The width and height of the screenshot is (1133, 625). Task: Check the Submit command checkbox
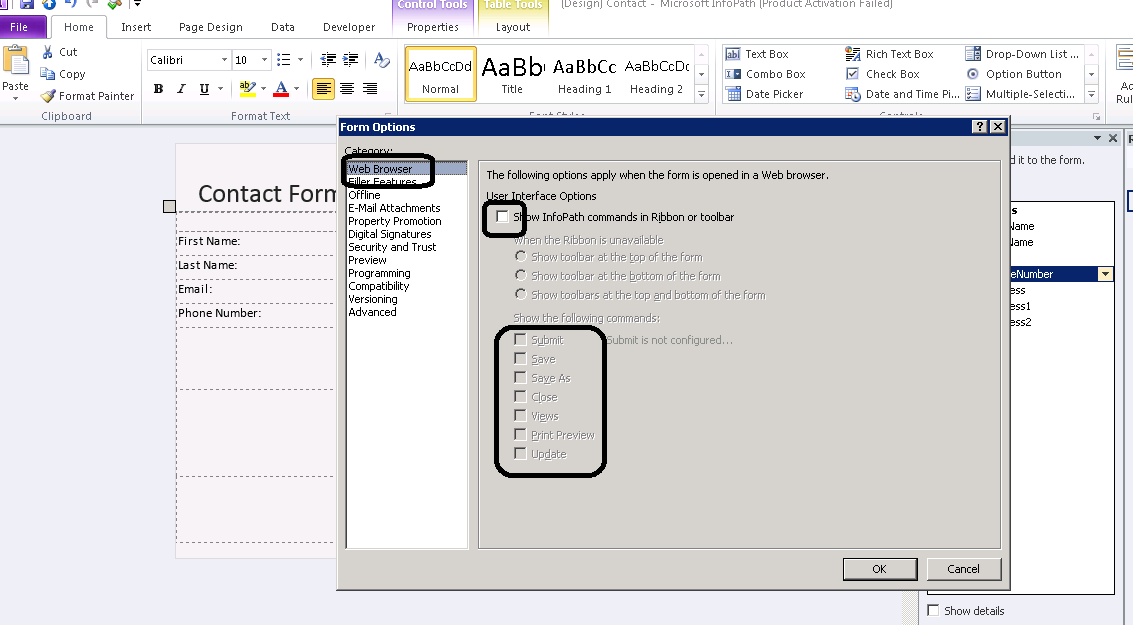519,339
